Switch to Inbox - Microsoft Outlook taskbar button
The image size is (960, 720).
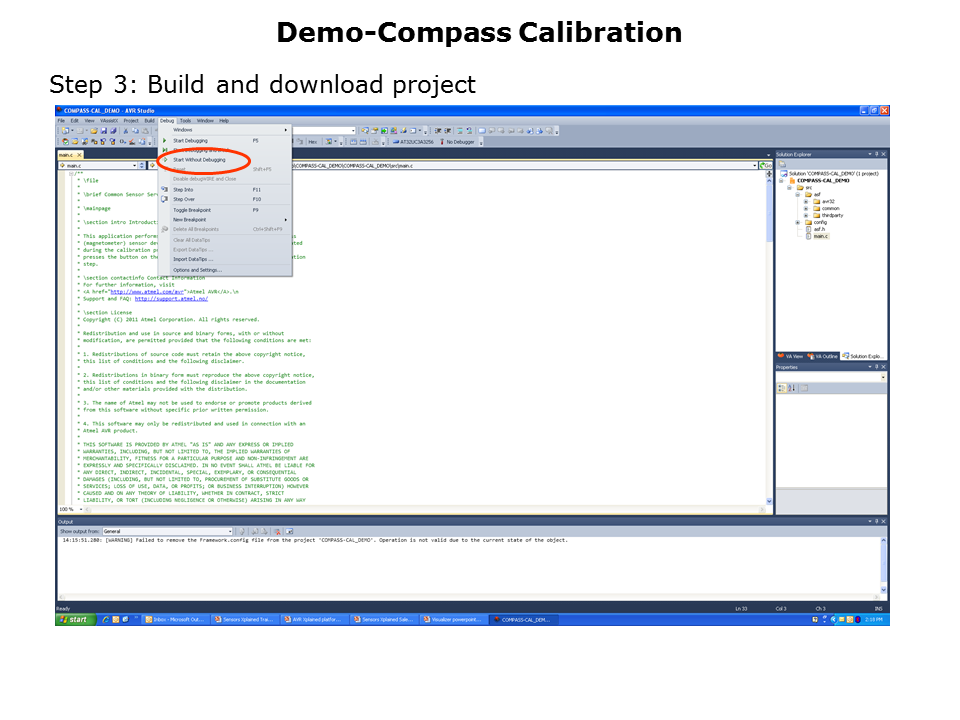176,620
